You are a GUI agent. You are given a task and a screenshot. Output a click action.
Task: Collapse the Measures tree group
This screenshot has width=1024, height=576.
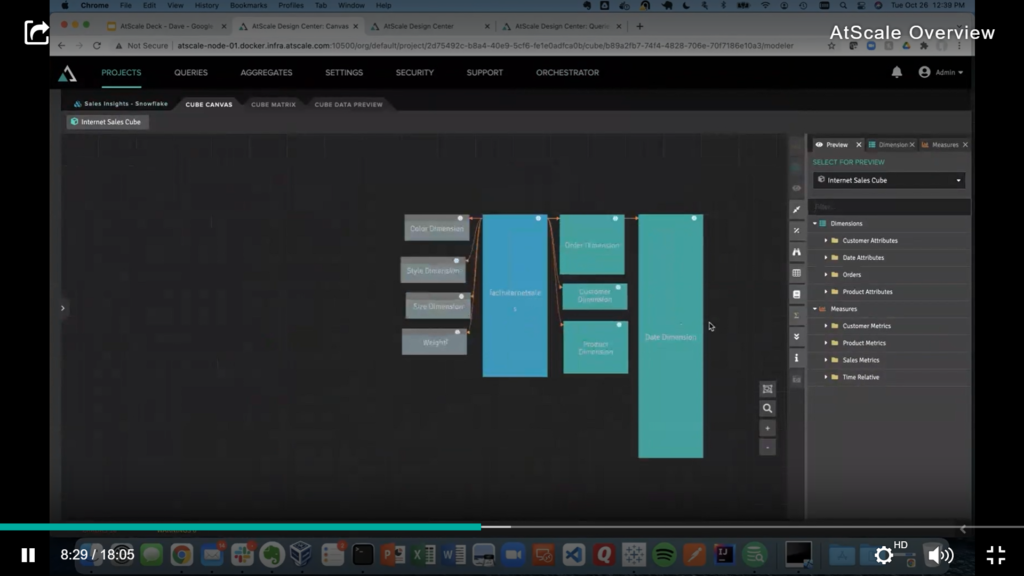coord(815,309)
